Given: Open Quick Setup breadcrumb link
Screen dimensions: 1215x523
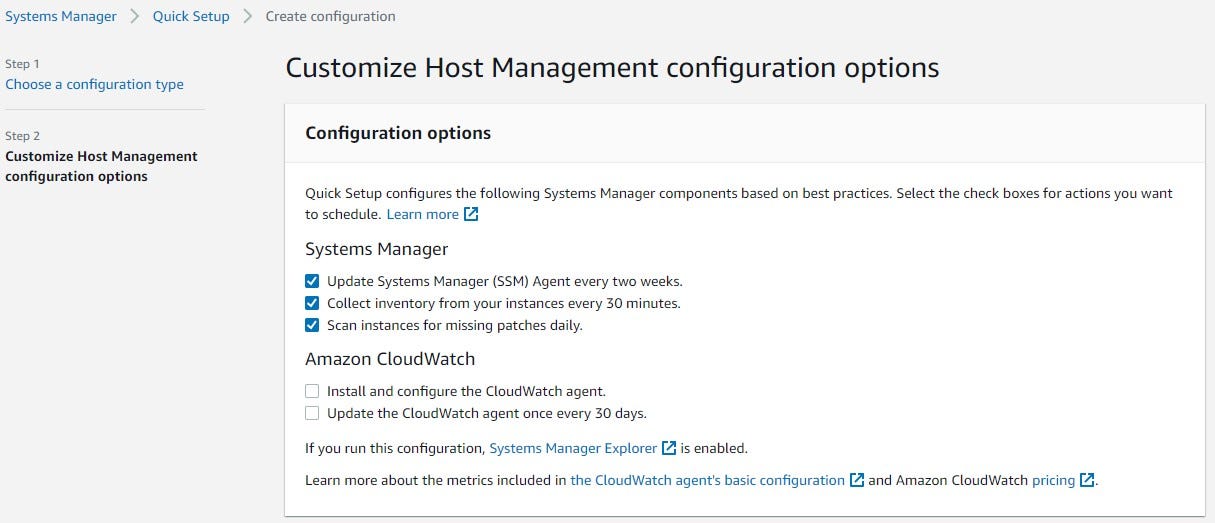Looking at the screenshot, I should (x=191, y=16).
